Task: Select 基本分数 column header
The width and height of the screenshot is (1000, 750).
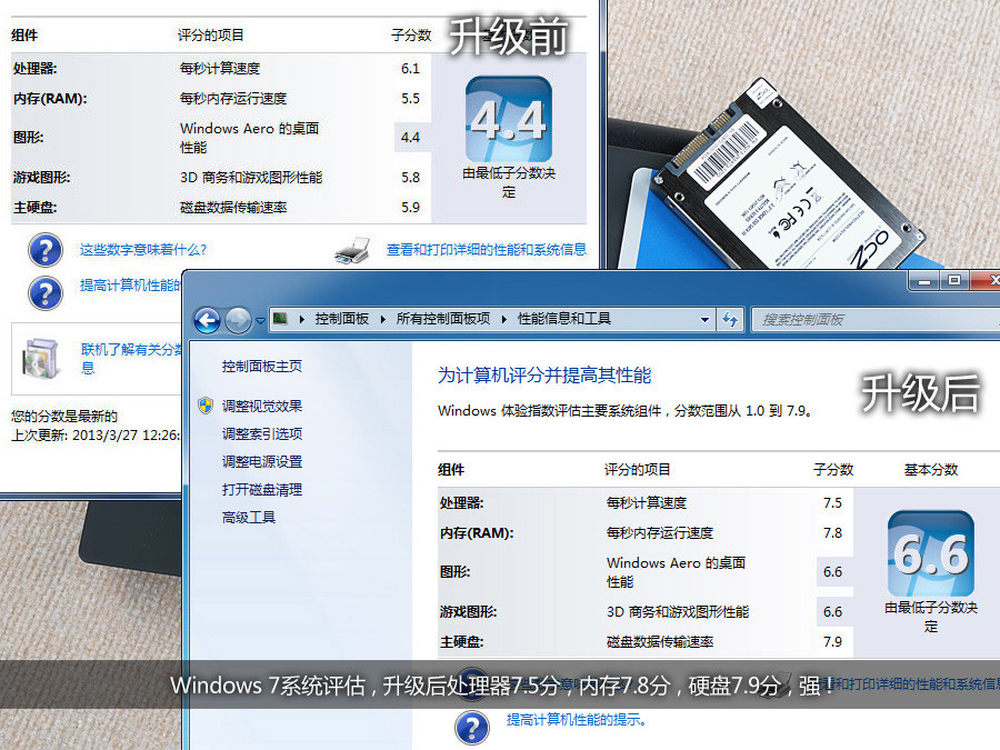Action: (930, 470)
